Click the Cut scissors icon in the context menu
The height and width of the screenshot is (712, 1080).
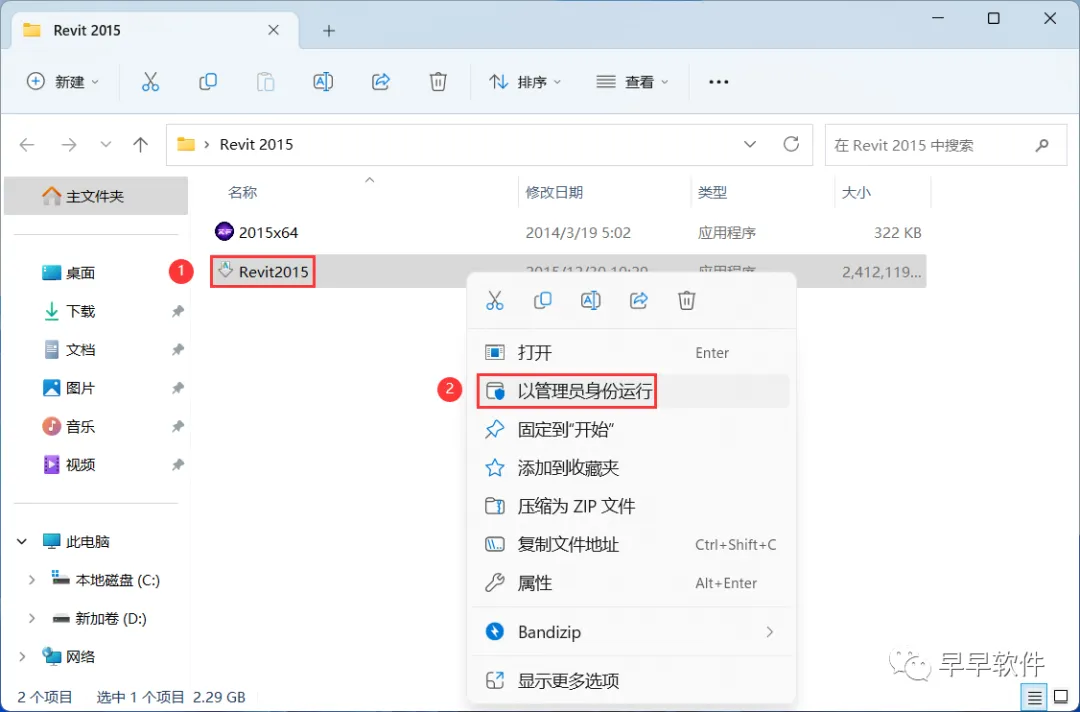(x=495, y=300)
